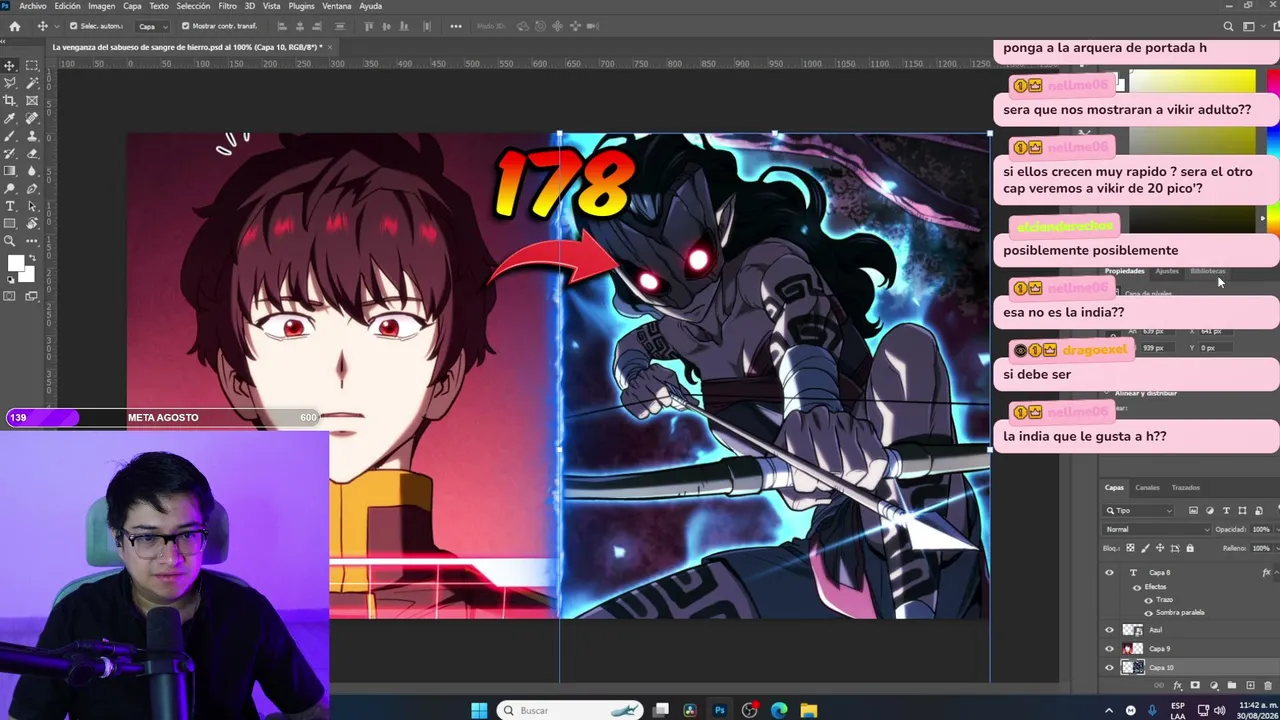Switch to the Canales tab
This screenshot has width=1280, height=720.
point(1147,488)
